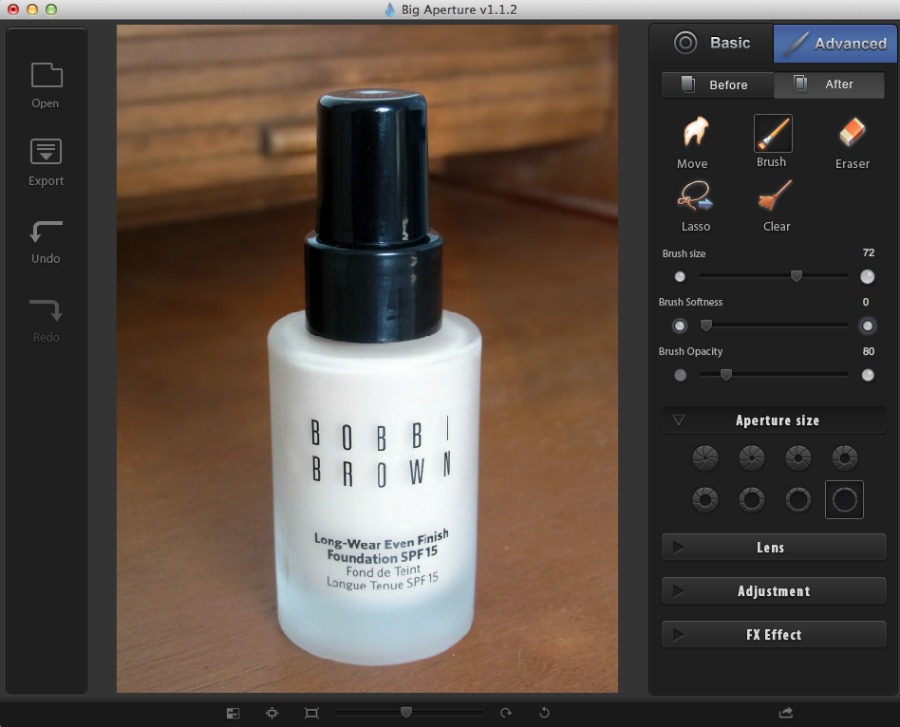Click the Brush Softness slider handle
This screenshot has height=727, width=900.
(x=706, y=325)
